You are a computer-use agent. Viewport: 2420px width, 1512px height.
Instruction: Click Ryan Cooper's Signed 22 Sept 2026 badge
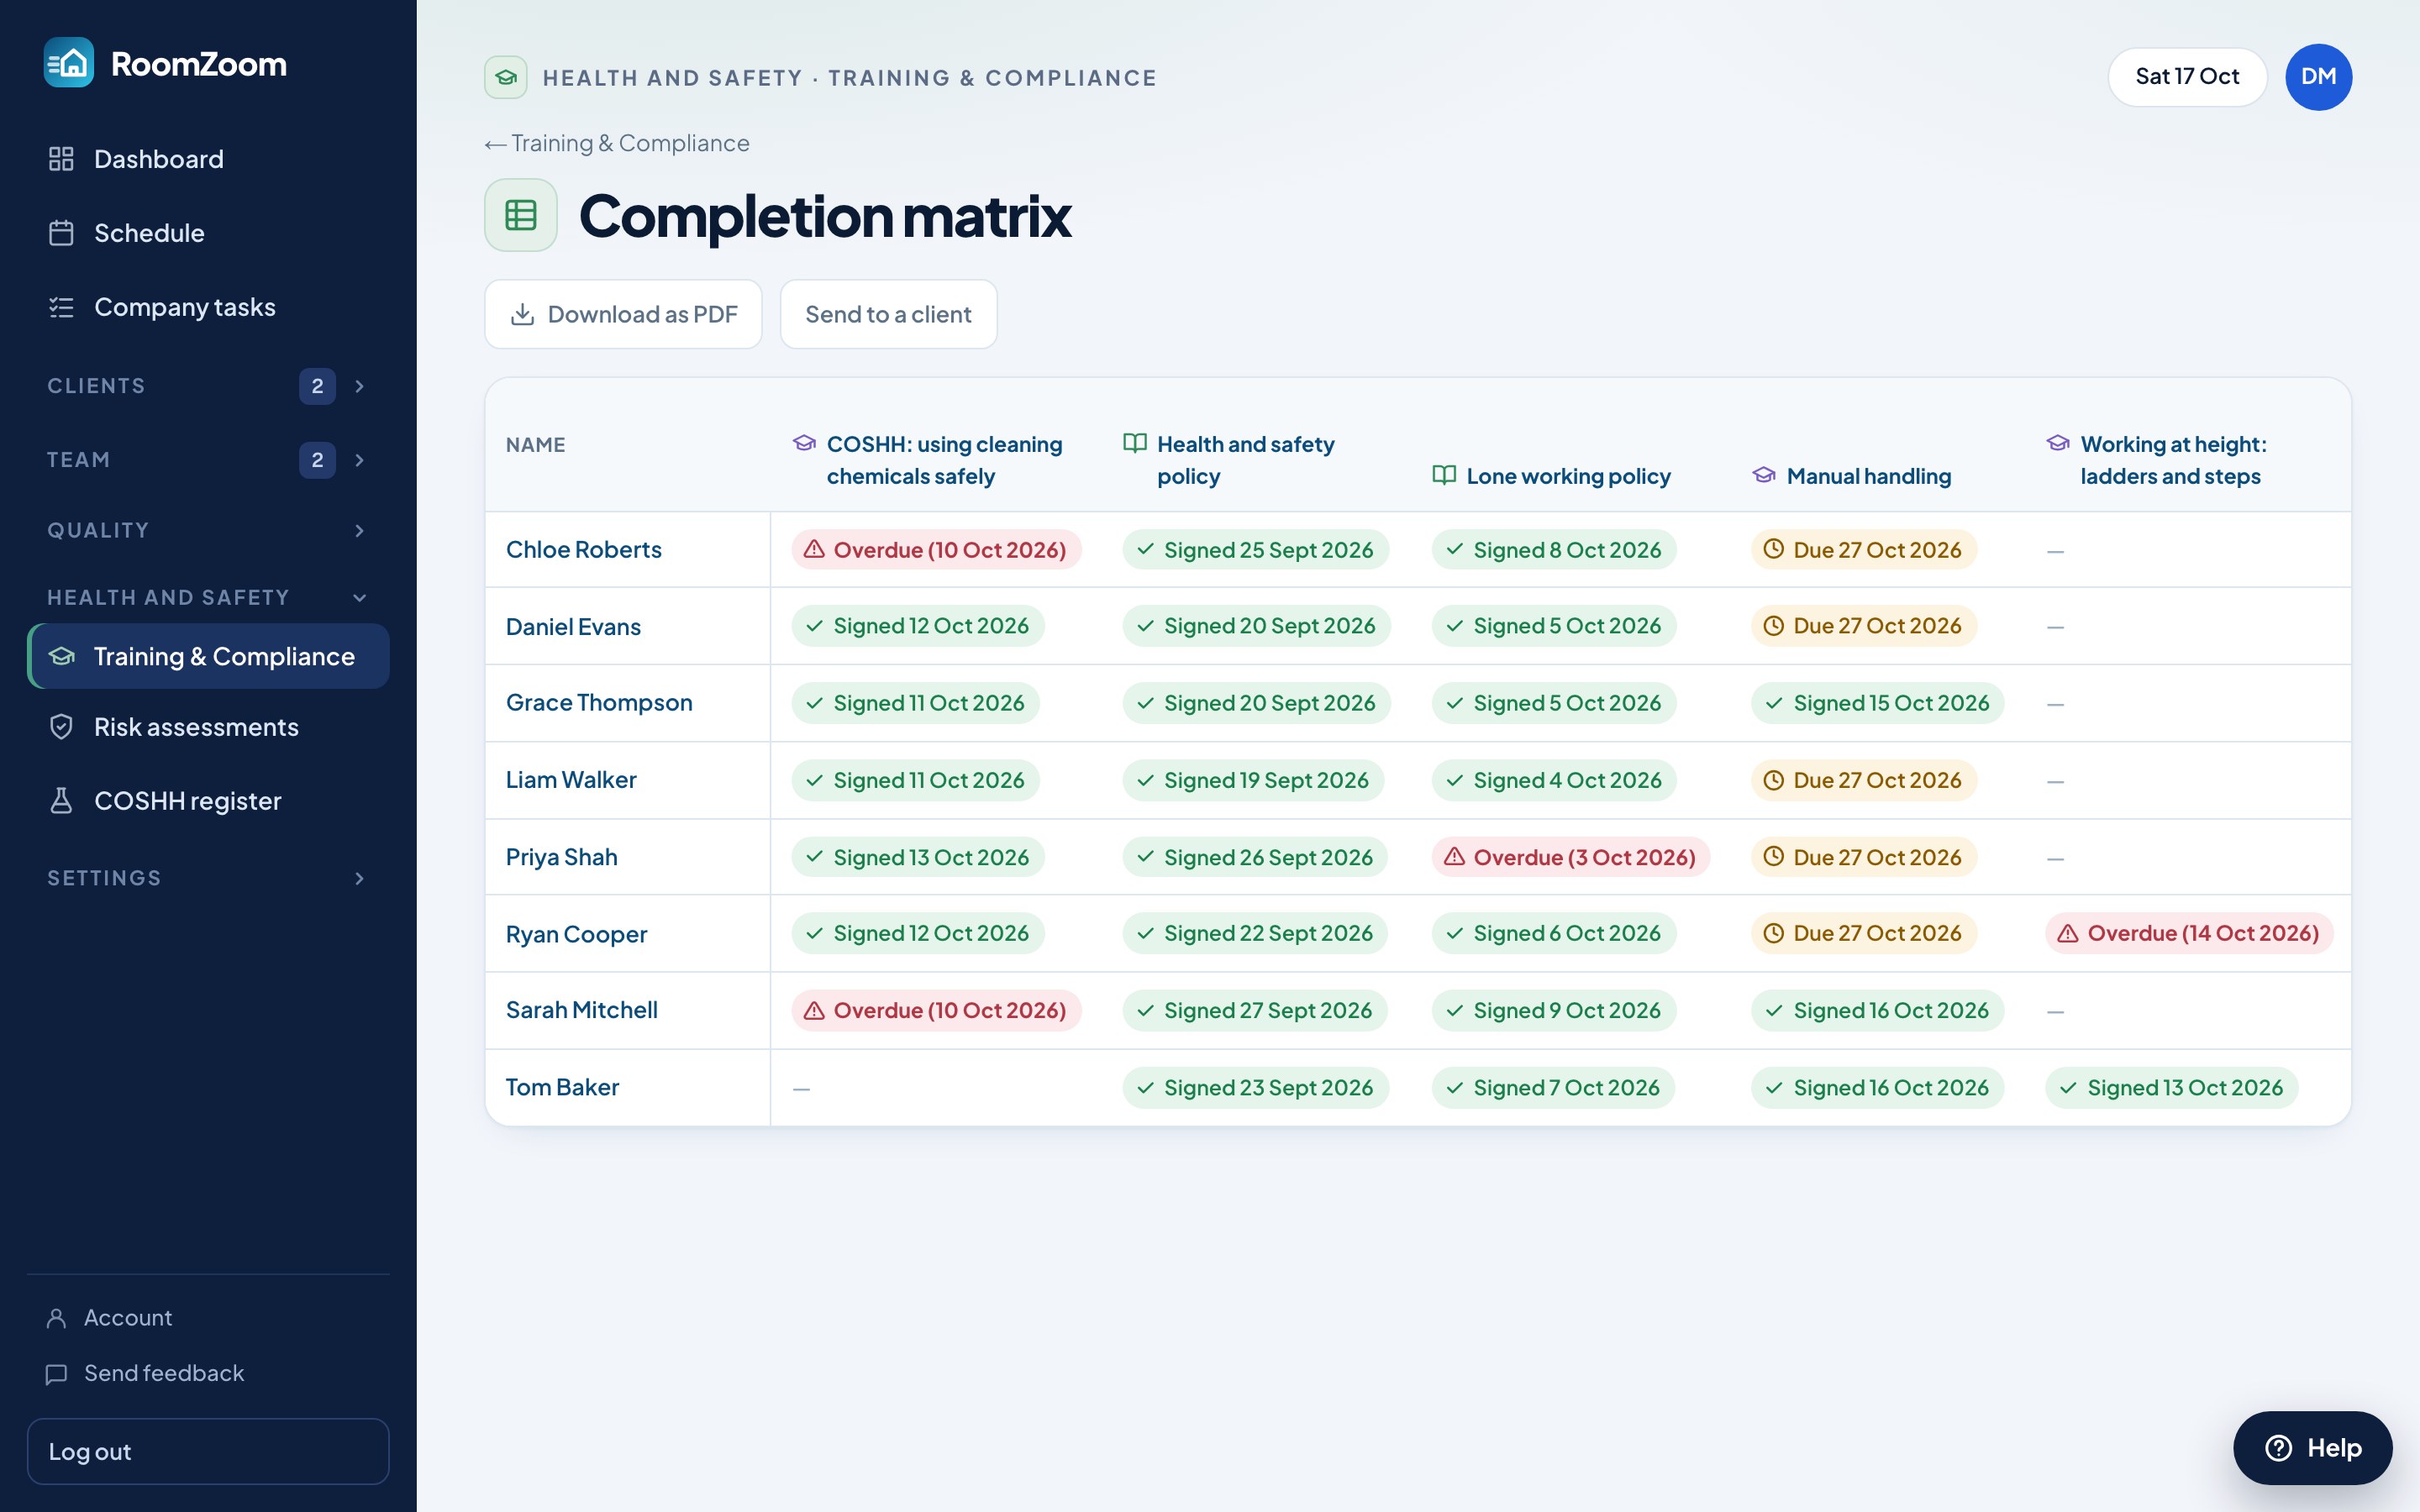click(x=1255, y=933)
